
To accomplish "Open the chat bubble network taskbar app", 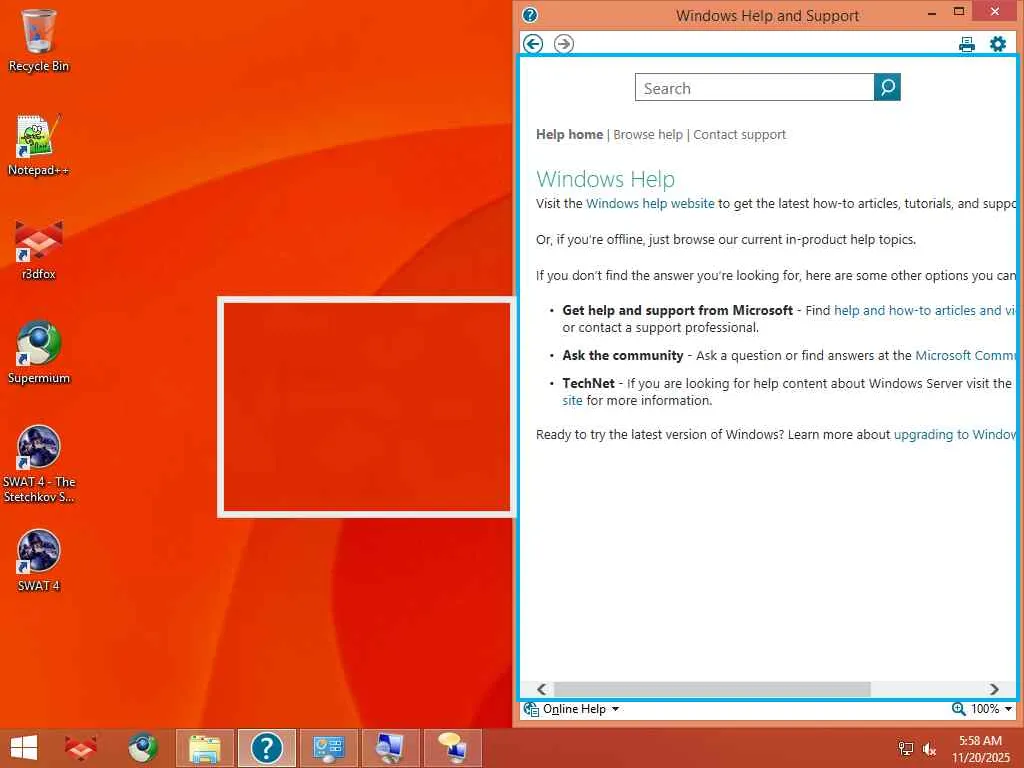I will pyautogui.click(x=453, y=748).
